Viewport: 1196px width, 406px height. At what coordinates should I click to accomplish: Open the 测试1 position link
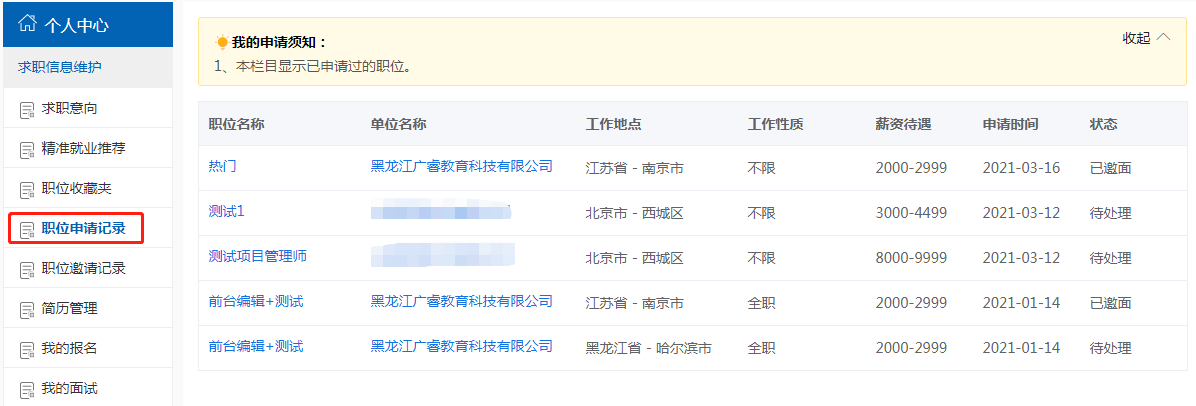[227, 212]
